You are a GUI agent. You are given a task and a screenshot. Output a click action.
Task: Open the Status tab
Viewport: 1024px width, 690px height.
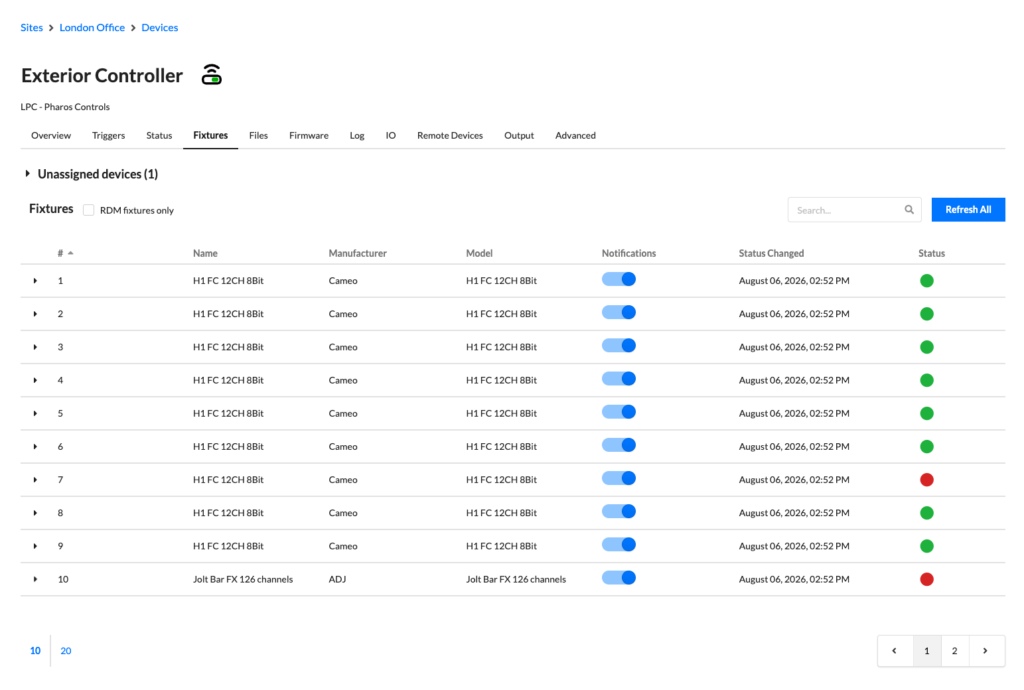tap(159, 136)
